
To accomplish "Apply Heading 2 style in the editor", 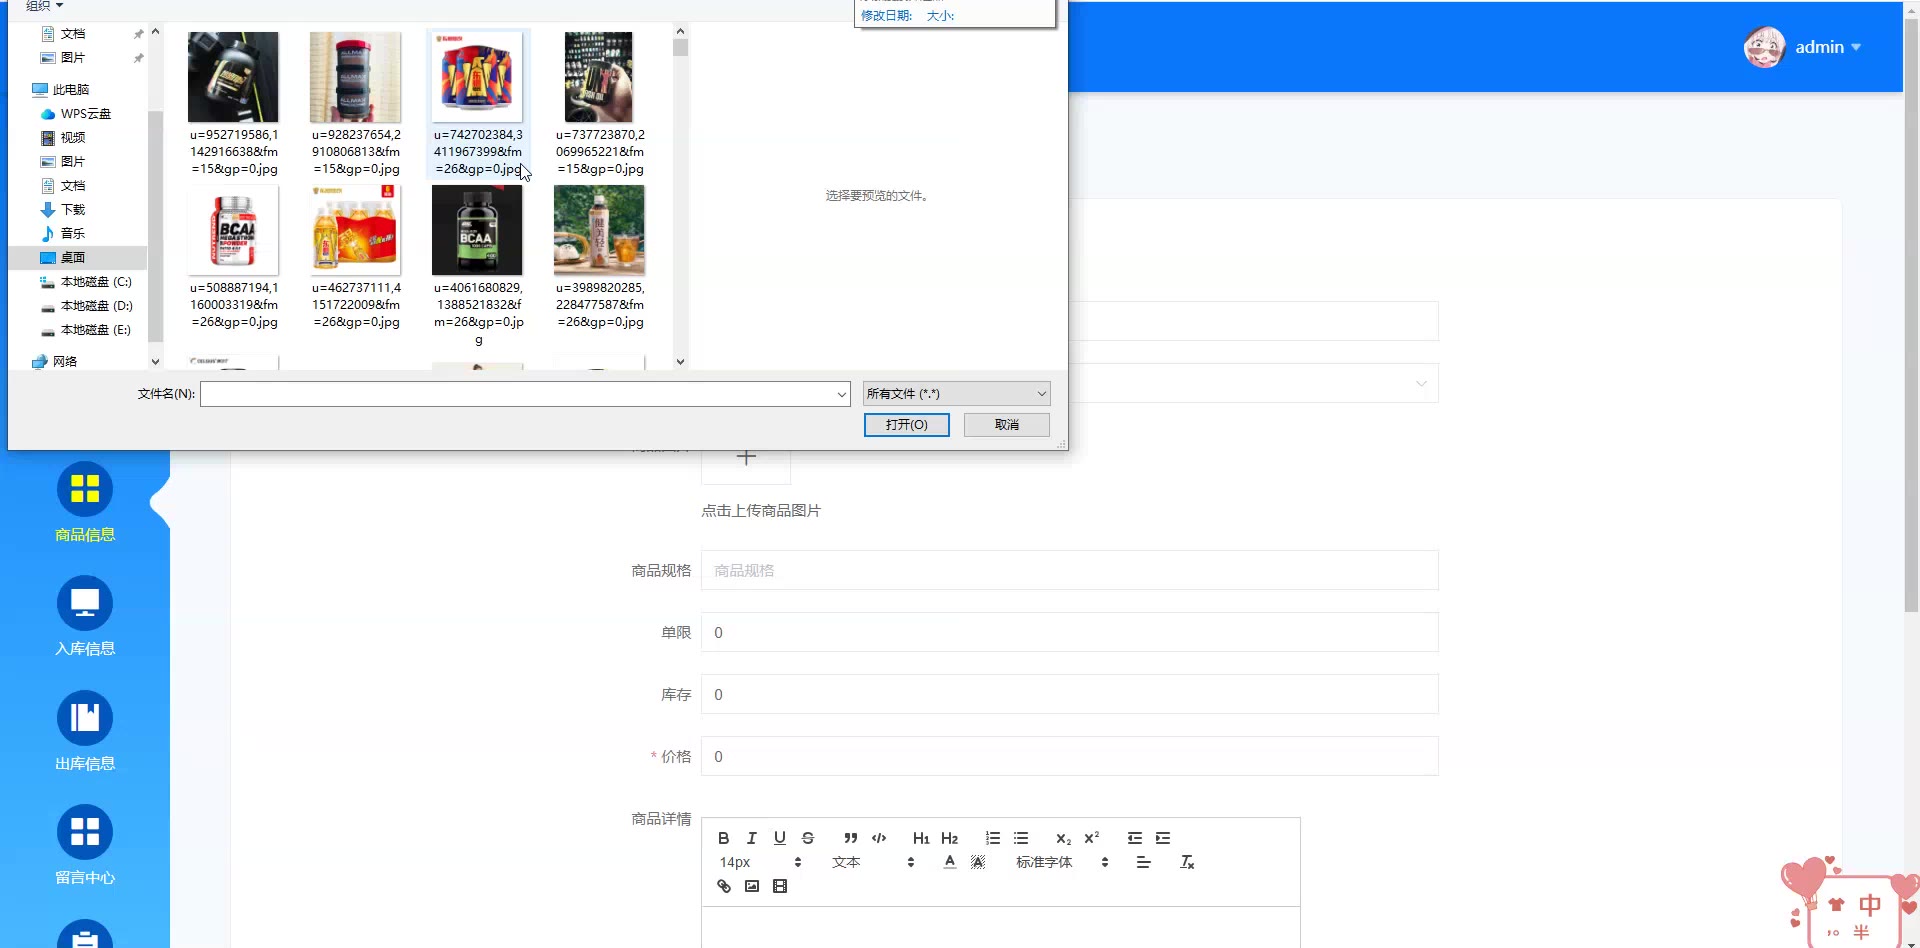I will pos(949,838).
